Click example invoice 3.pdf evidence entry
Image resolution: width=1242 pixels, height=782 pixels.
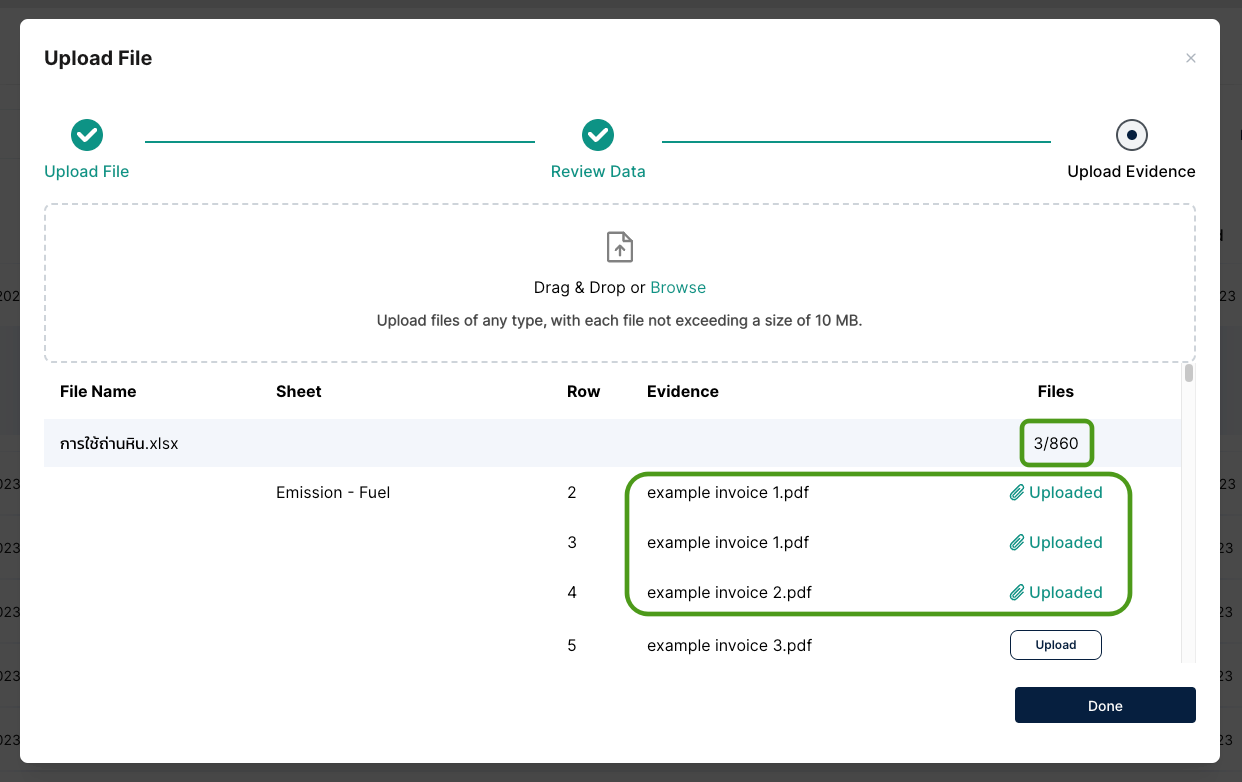729,646
